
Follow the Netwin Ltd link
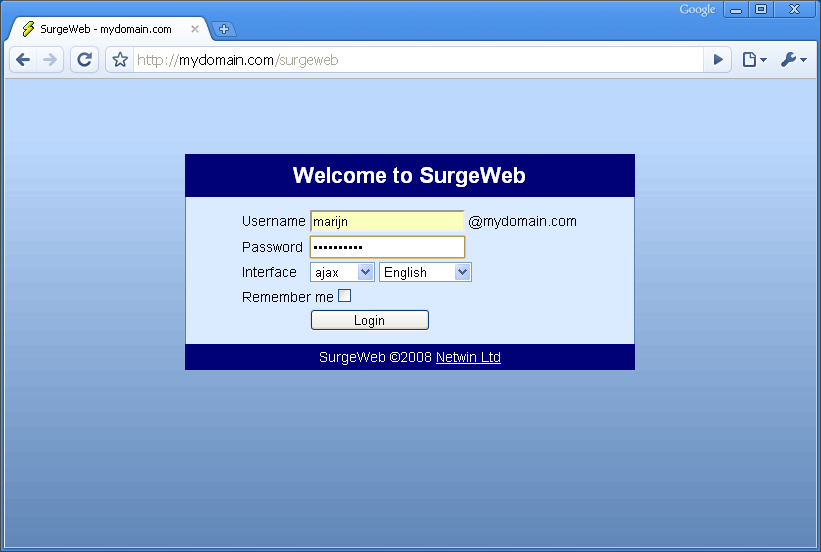point(468,357)
